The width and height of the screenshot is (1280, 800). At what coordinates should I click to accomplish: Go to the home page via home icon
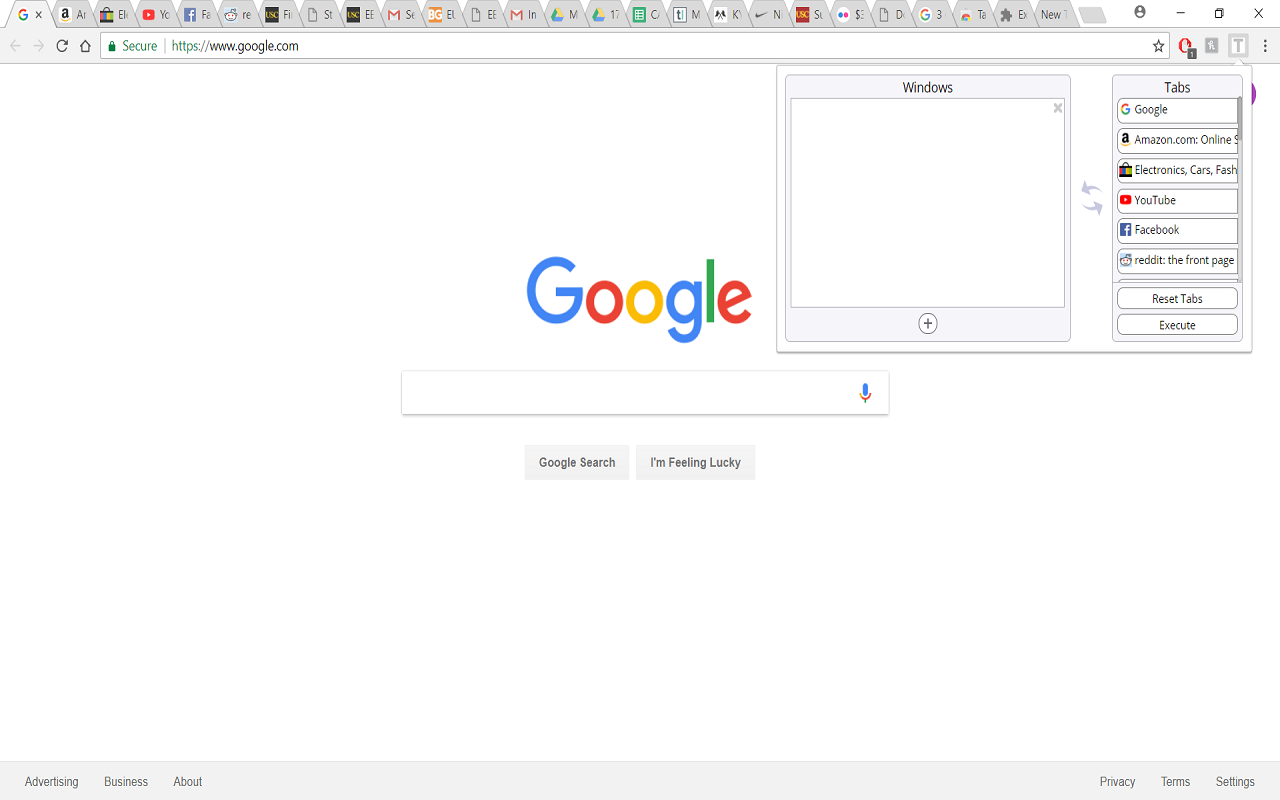tap(86, 46)
